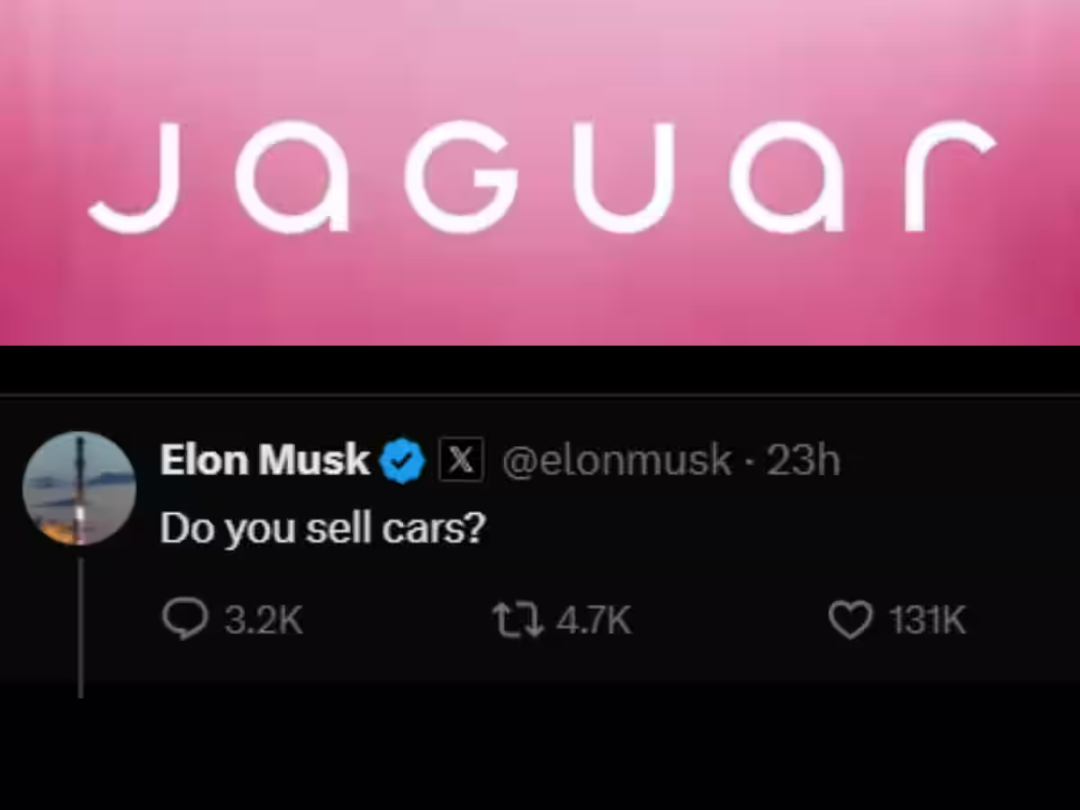Viewport: 1080px width, 810px height.
Task: Open the 23h timestamp link
Action: pos(803,460)
